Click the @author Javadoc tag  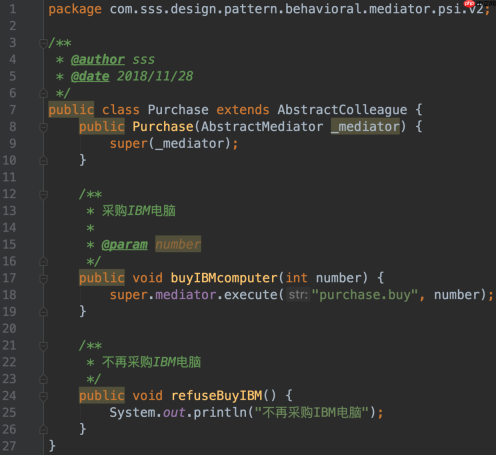coord(98,60)
